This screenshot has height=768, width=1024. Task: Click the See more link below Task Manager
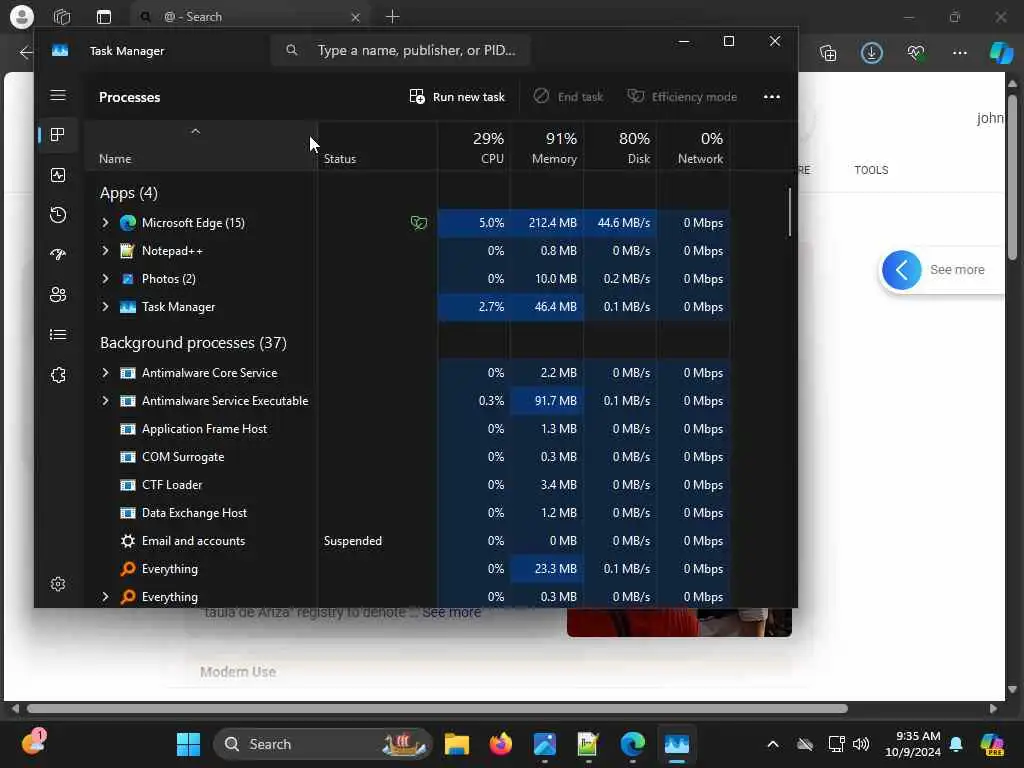coord(451,613)
